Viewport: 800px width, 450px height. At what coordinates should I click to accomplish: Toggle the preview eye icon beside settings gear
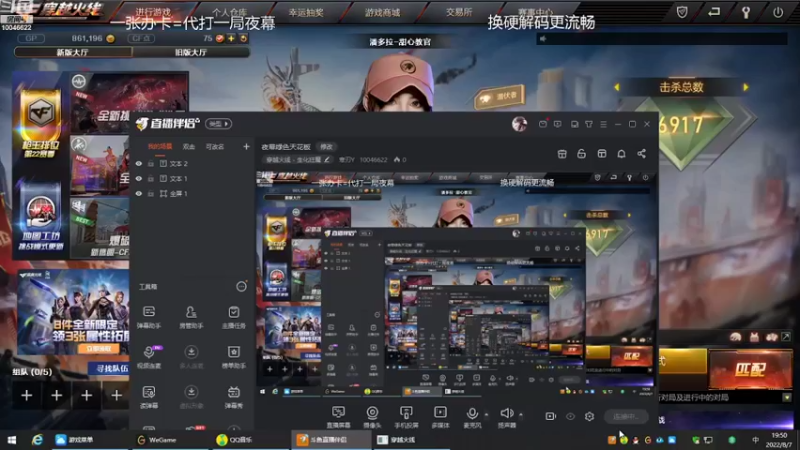click(570, 416)
